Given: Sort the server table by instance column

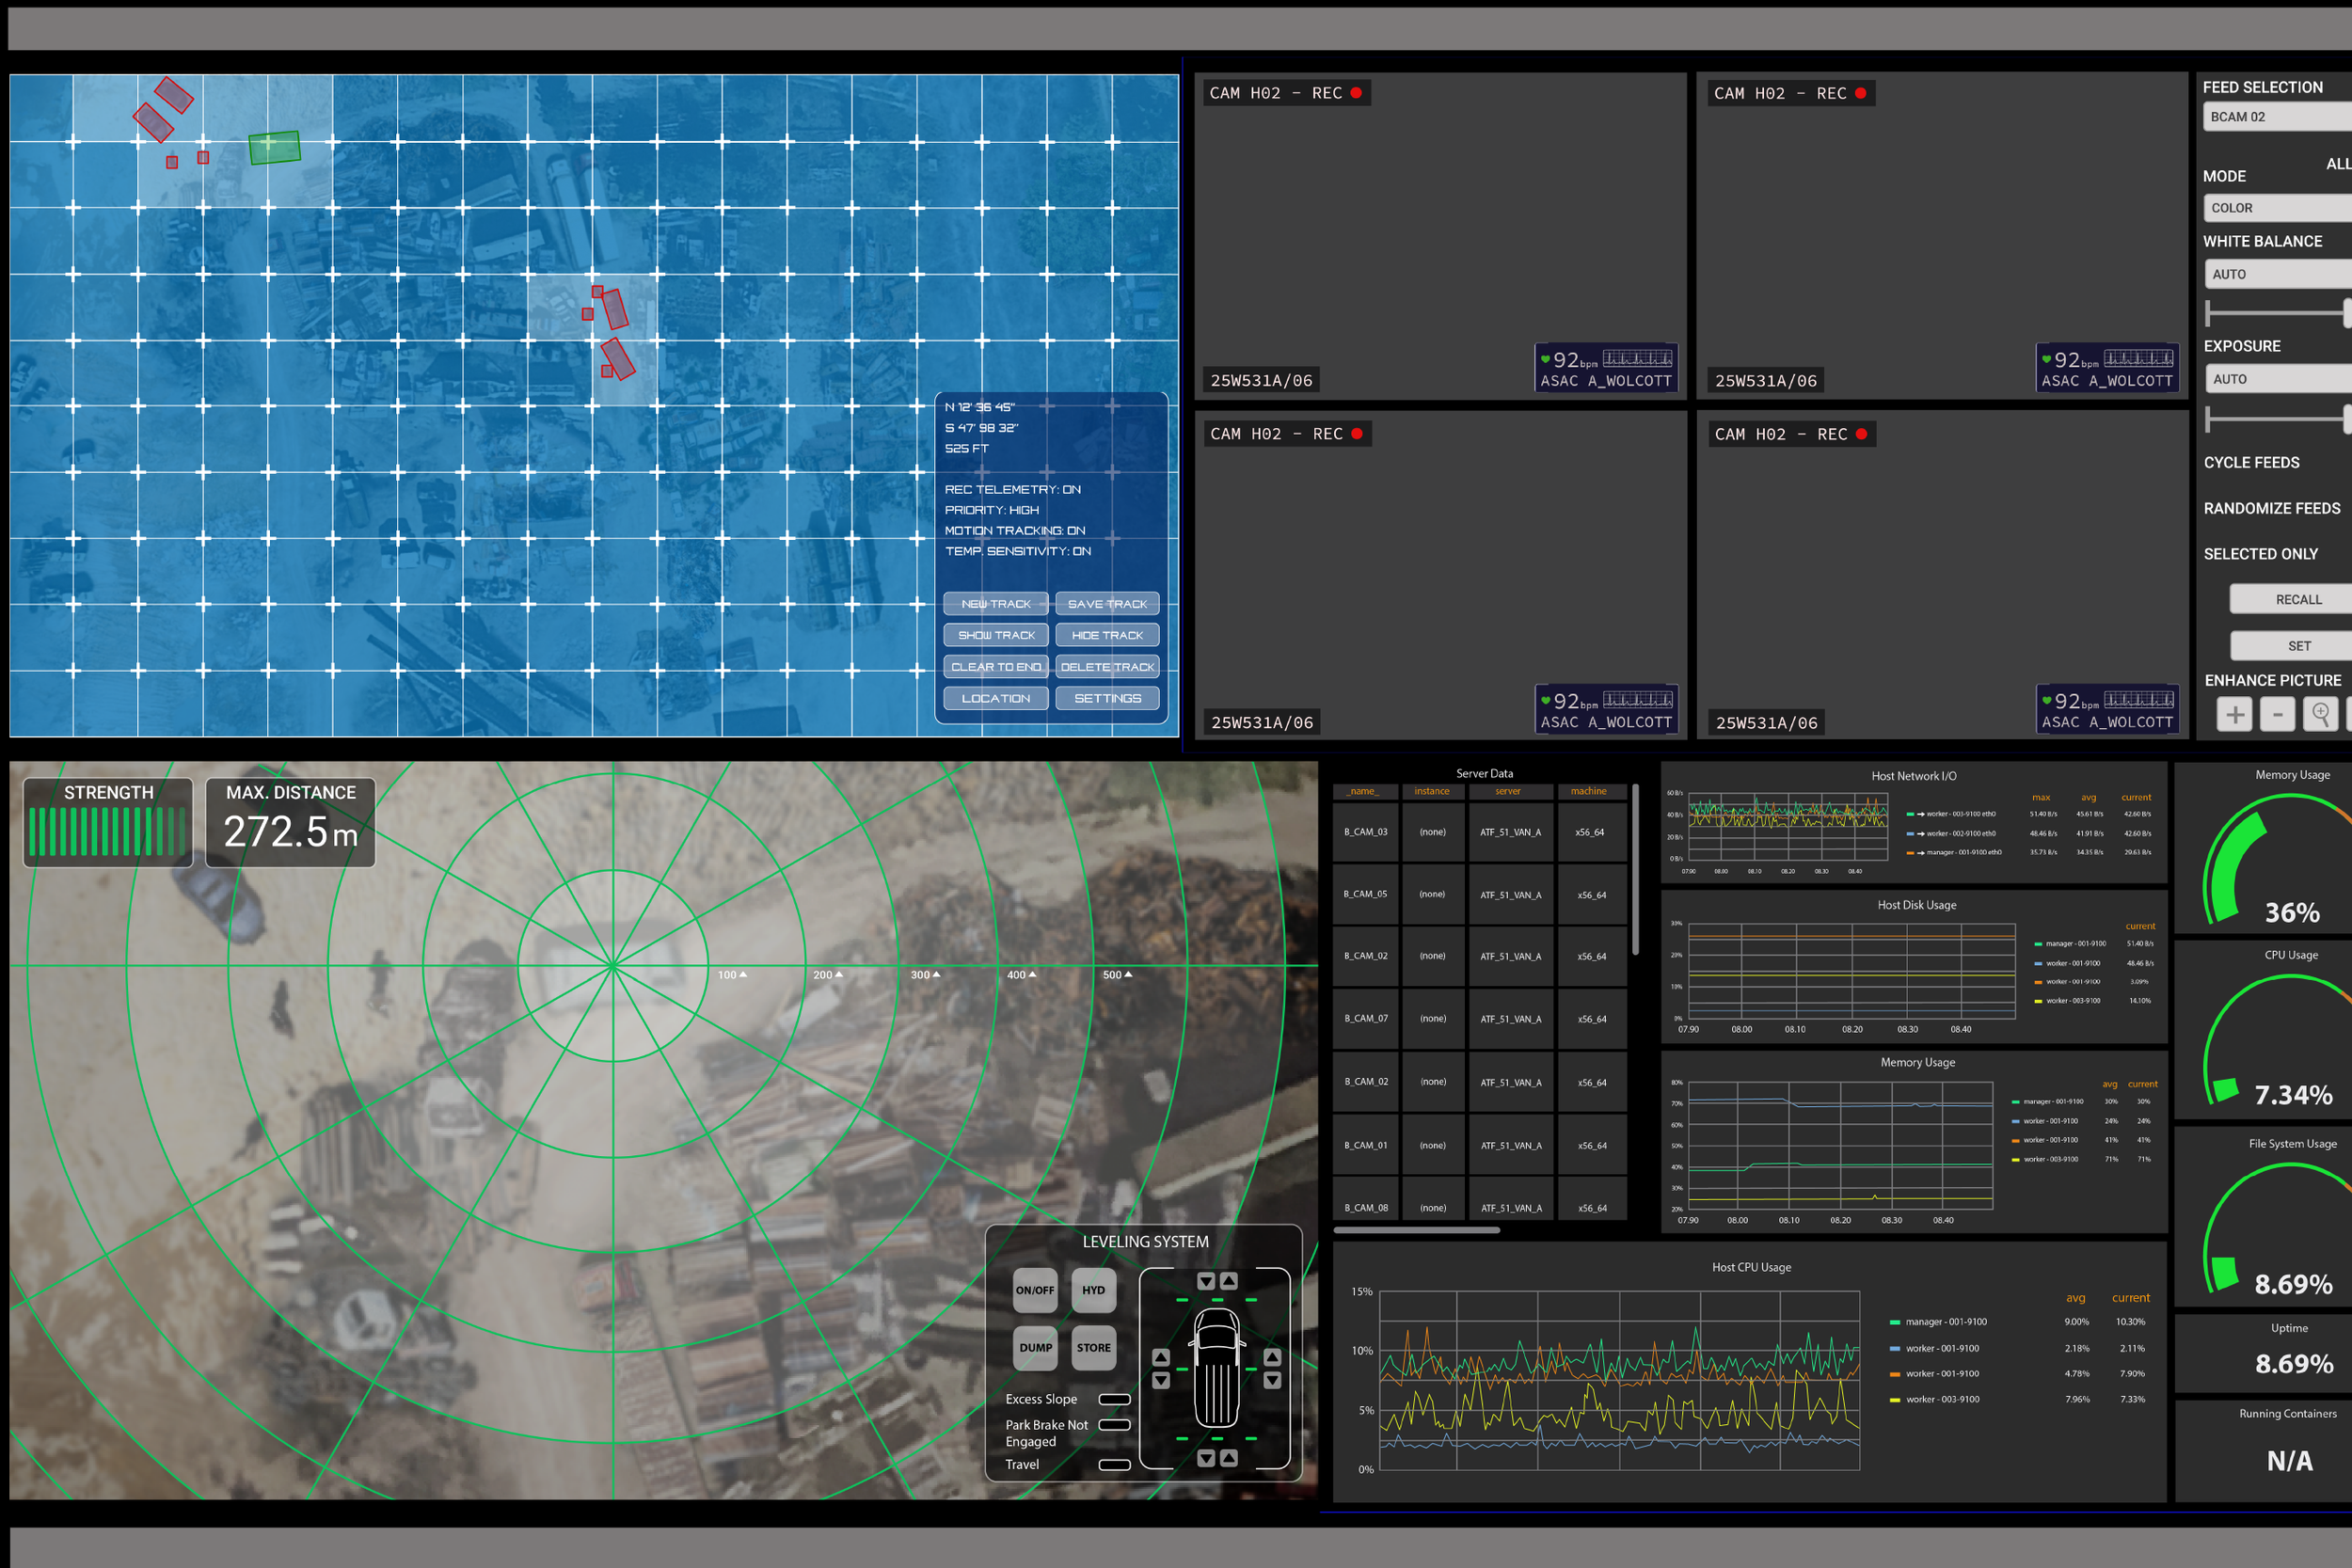Looking at the screenshot, I should click(x=1432, y=791).
